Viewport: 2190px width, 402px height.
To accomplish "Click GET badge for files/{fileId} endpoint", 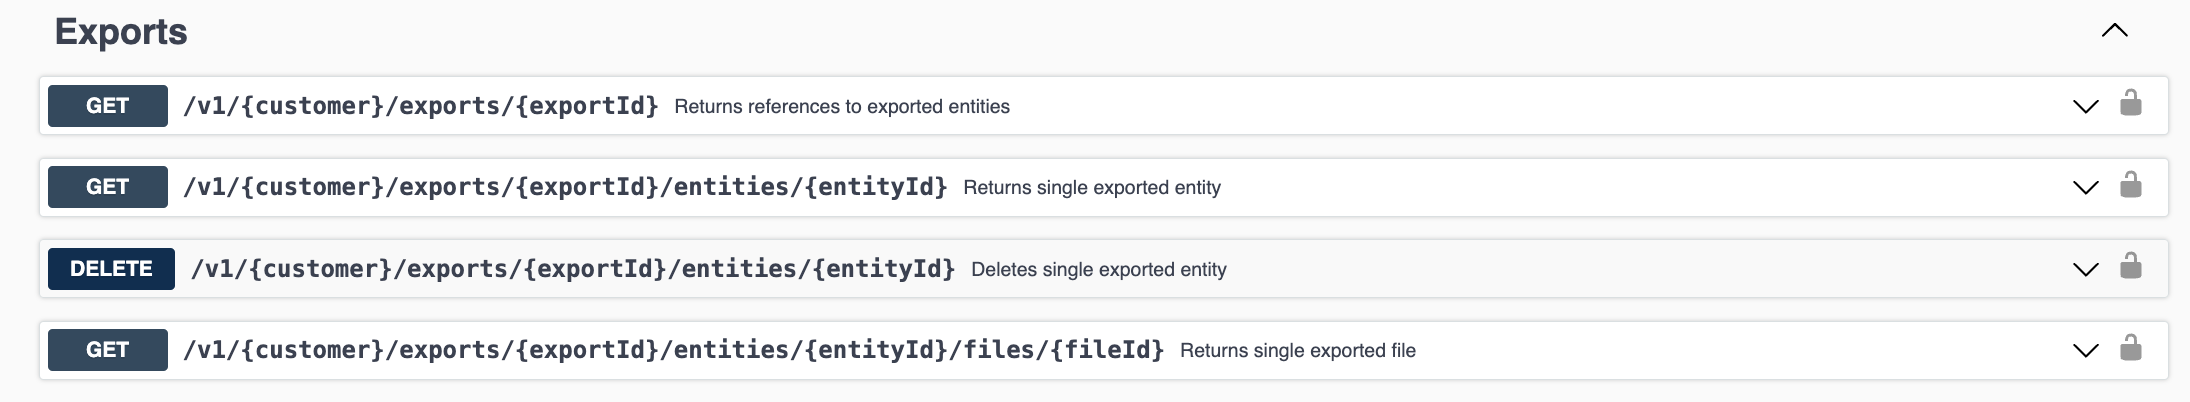I will pos(107,350).
